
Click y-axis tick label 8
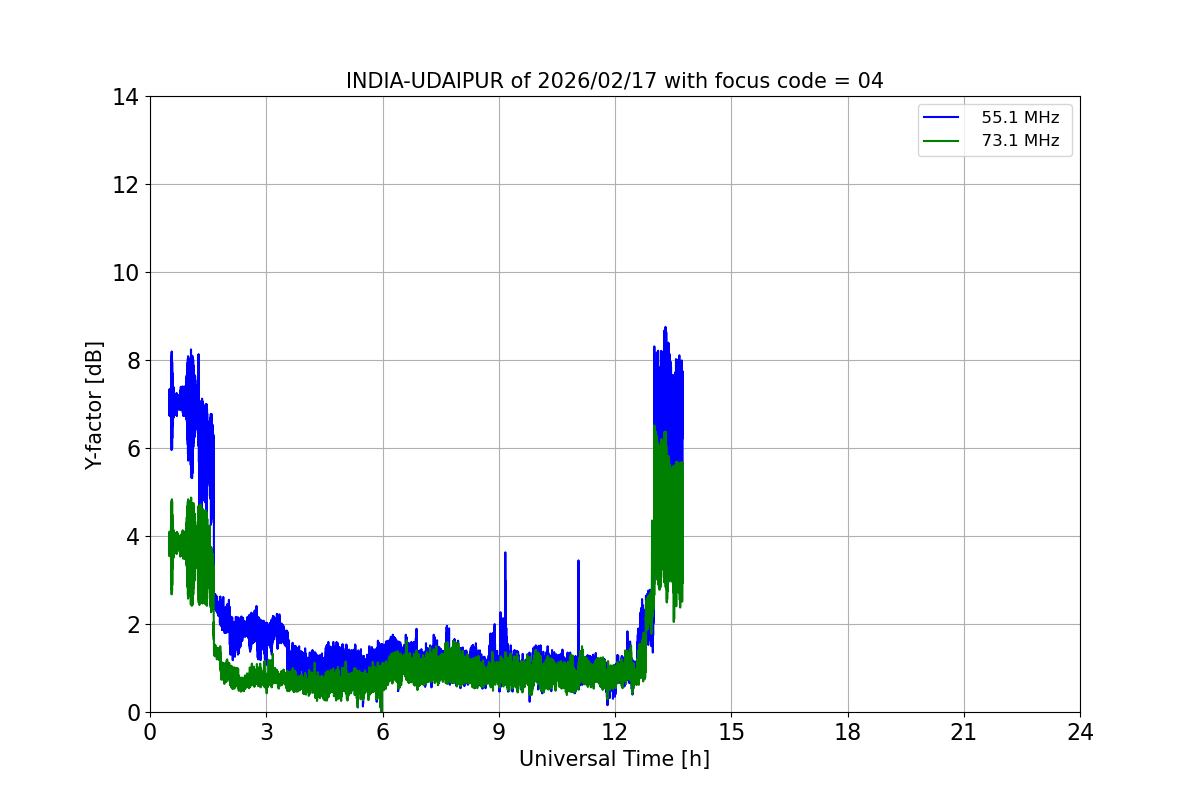coord(133,361)
